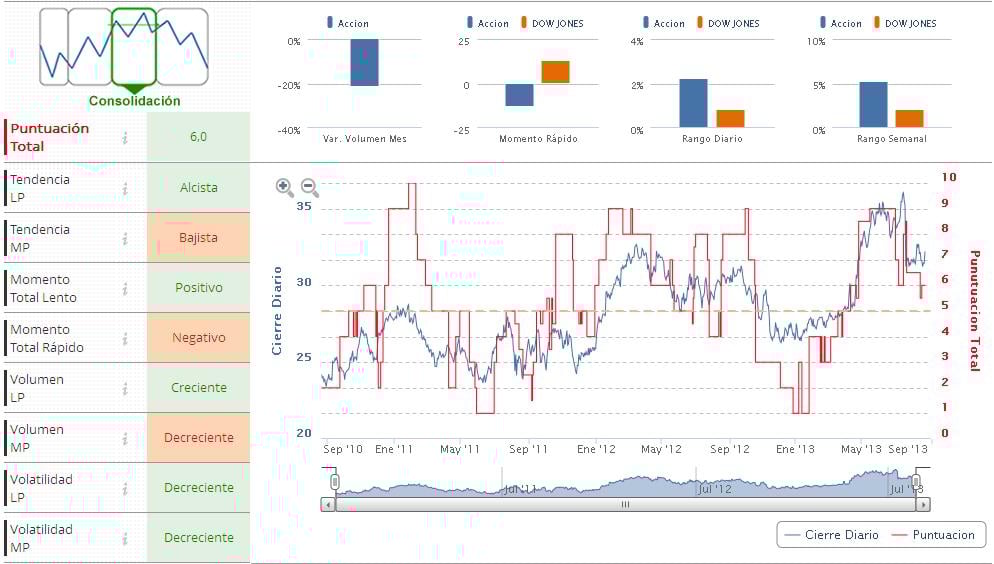
Task: Click the blue Accion Rango Diario bar
Action: [694, 103]
